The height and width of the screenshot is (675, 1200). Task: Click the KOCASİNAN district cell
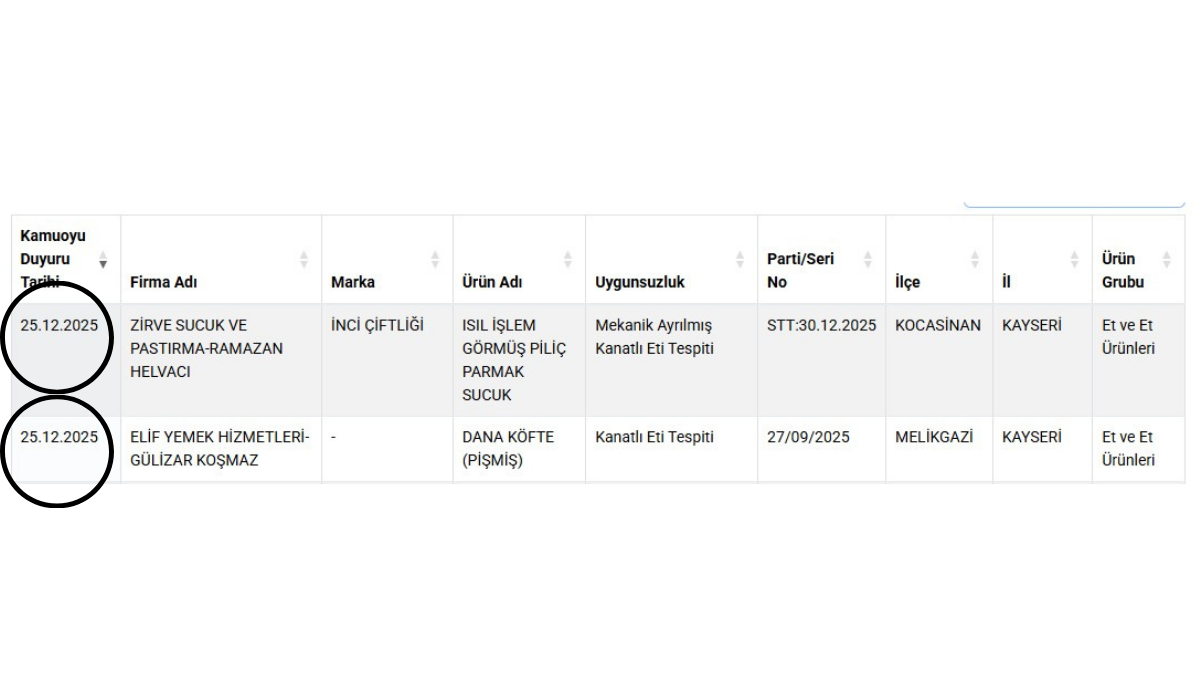point(938,326)
